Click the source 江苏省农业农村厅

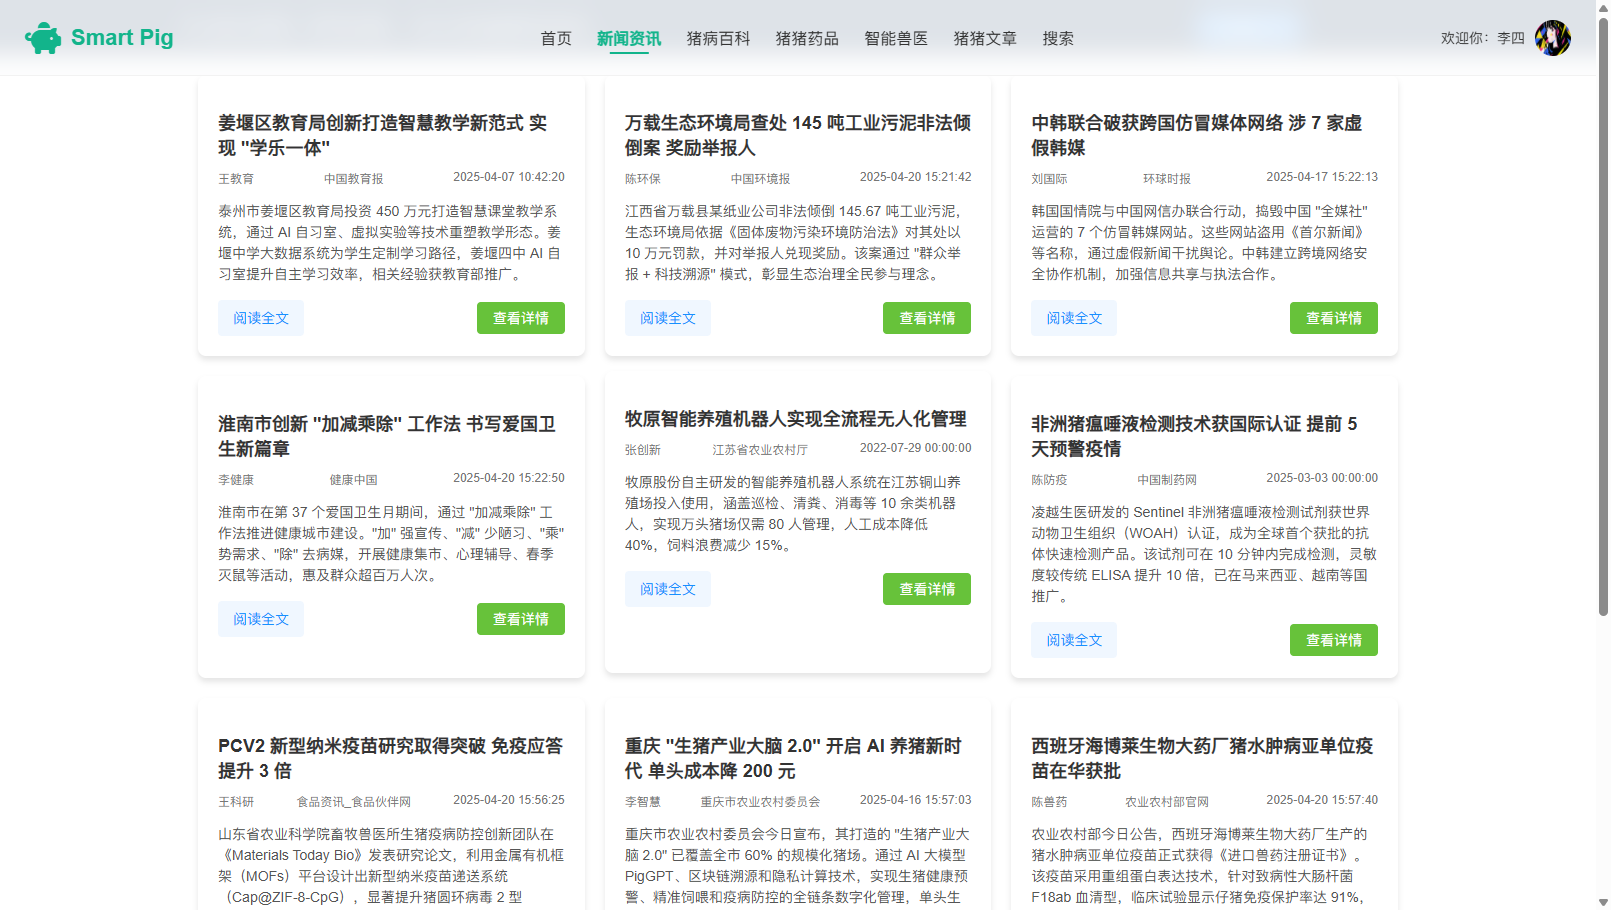(x=760, y=450)
